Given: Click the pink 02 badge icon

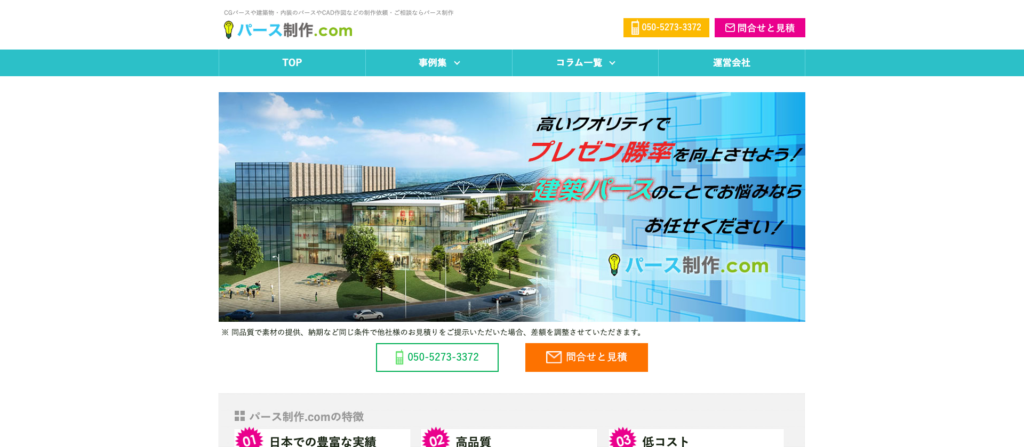Looking at the screenshot, I should coord(436,438).
